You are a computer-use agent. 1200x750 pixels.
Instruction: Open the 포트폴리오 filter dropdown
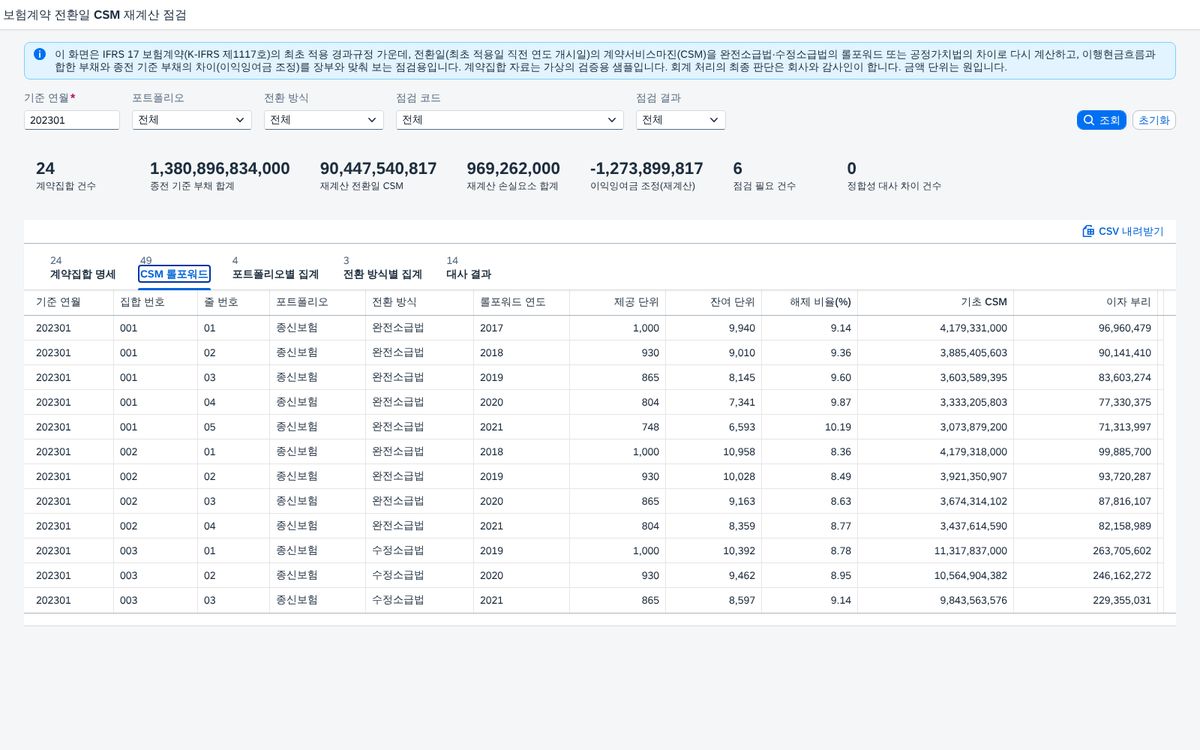tap(191, 120)
